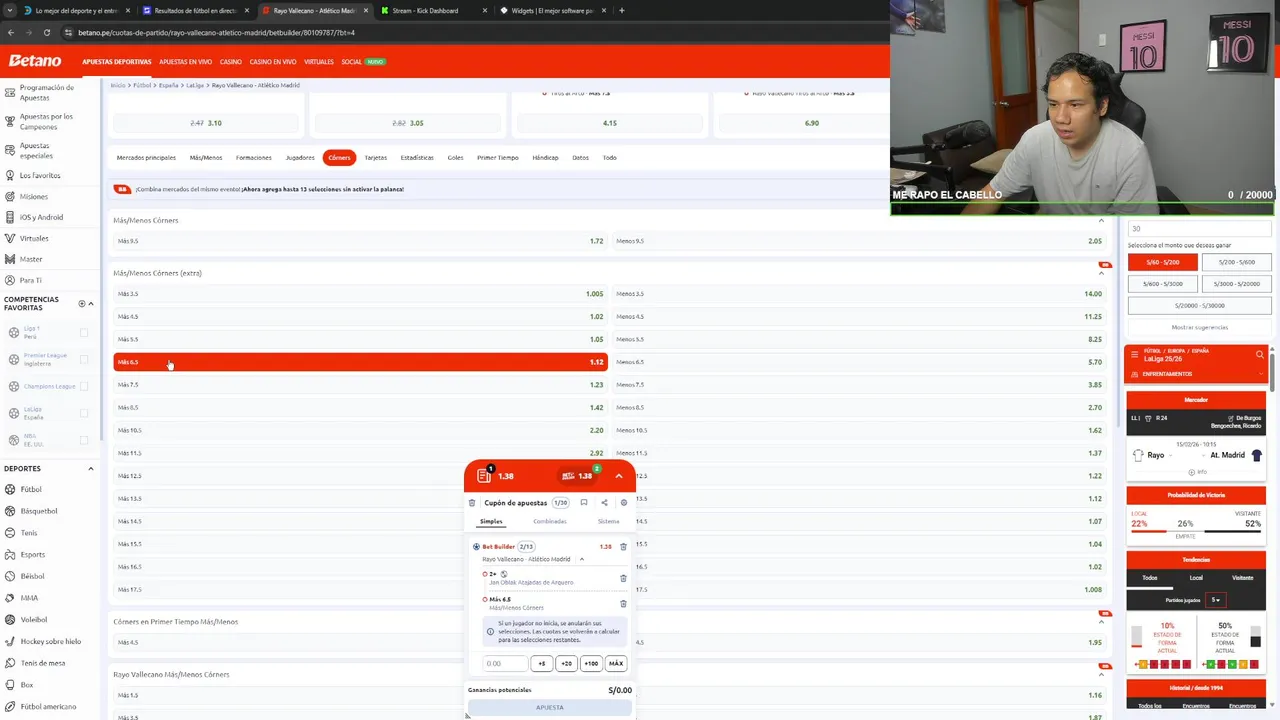The height and width of the screenshot is (720, 1280).
Task: Toggle Liga 1 Perú favorite checkbox
Action: pyautogui.click(x=84, y=333)
